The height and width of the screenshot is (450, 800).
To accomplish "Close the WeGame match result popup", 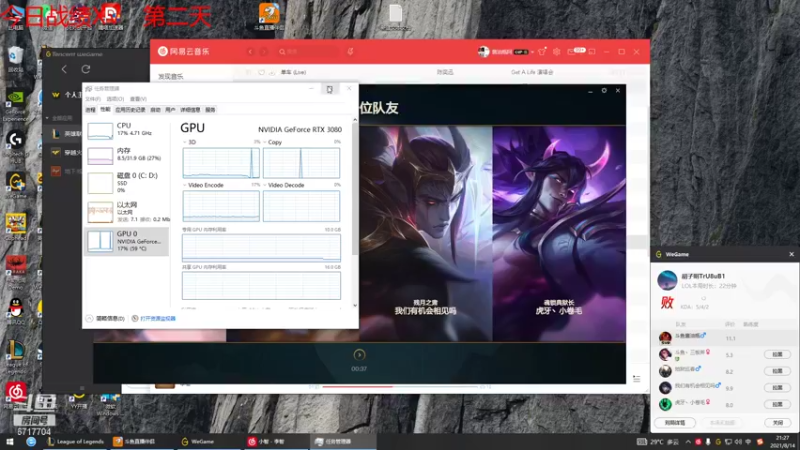I will pyautogui.click(x=791, y=254).
